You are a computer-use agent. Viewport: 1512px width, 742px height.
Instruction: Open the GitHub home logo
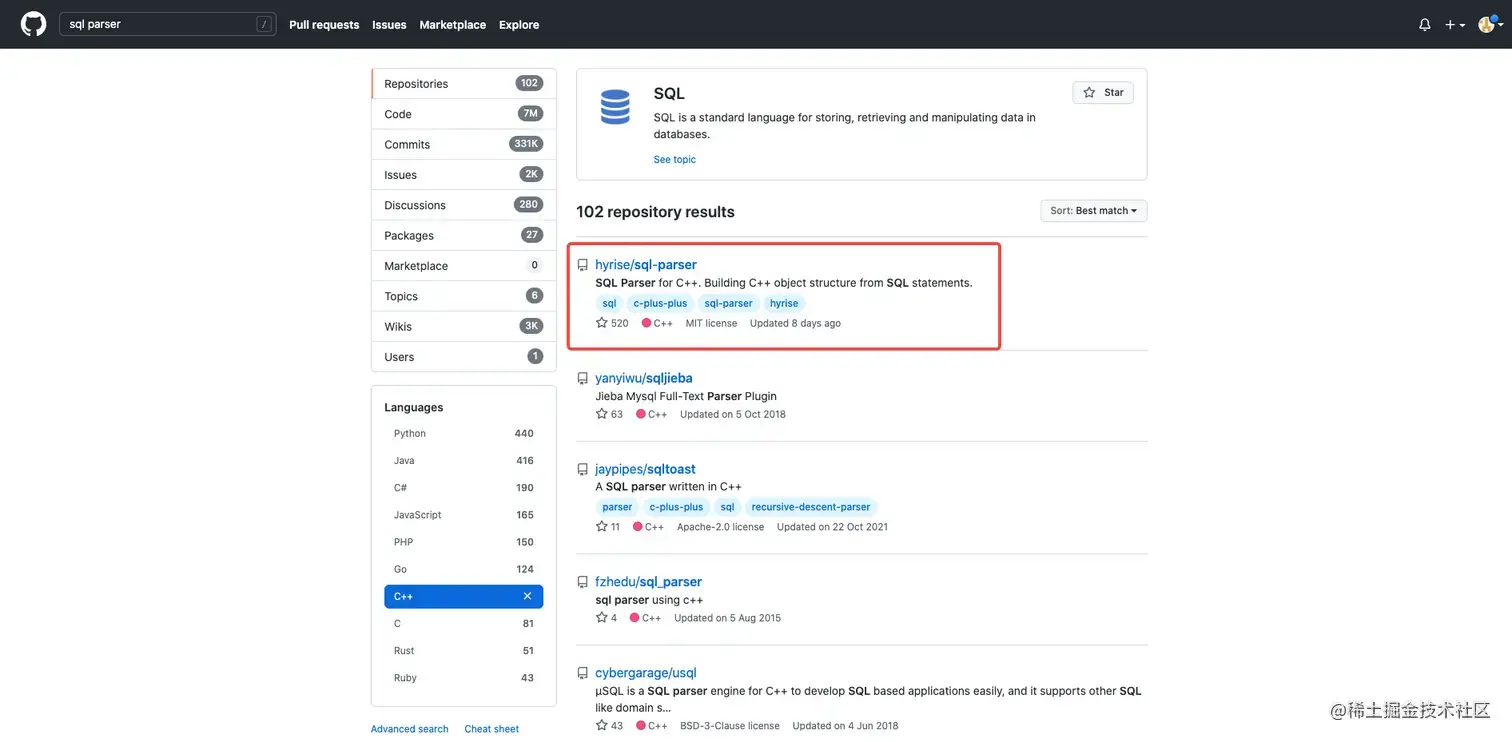tap(34, 24)
